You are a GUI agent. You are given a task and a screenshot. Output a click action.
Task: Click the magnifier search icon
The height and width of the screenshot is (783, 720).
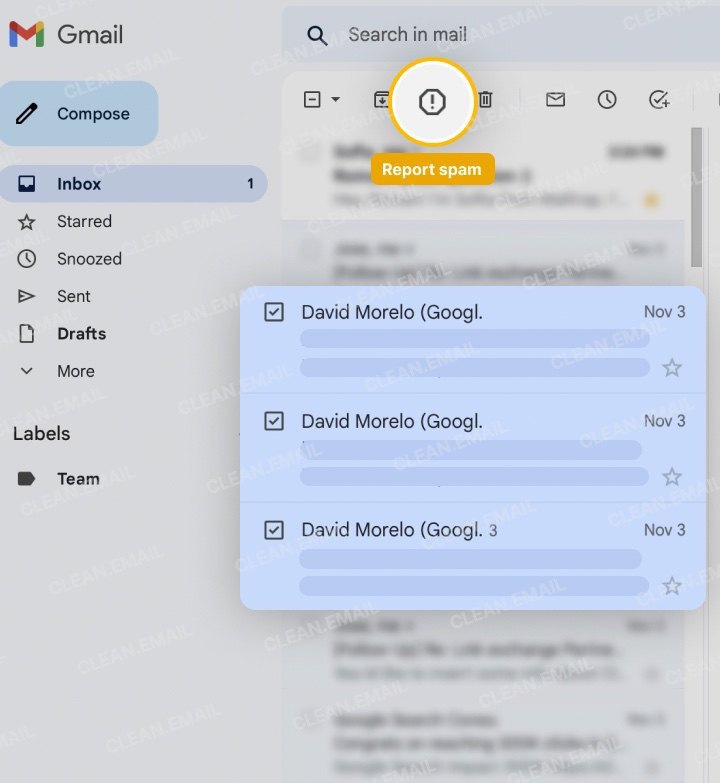click(x=317, y=36)
